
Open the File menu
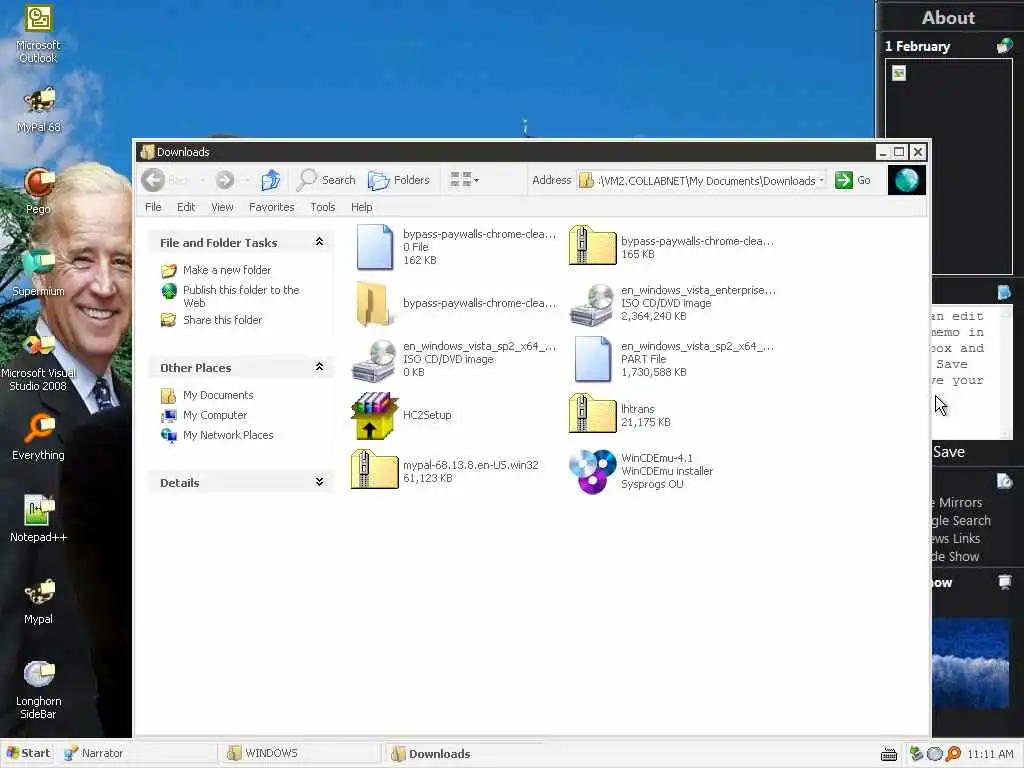click(153, 207)
